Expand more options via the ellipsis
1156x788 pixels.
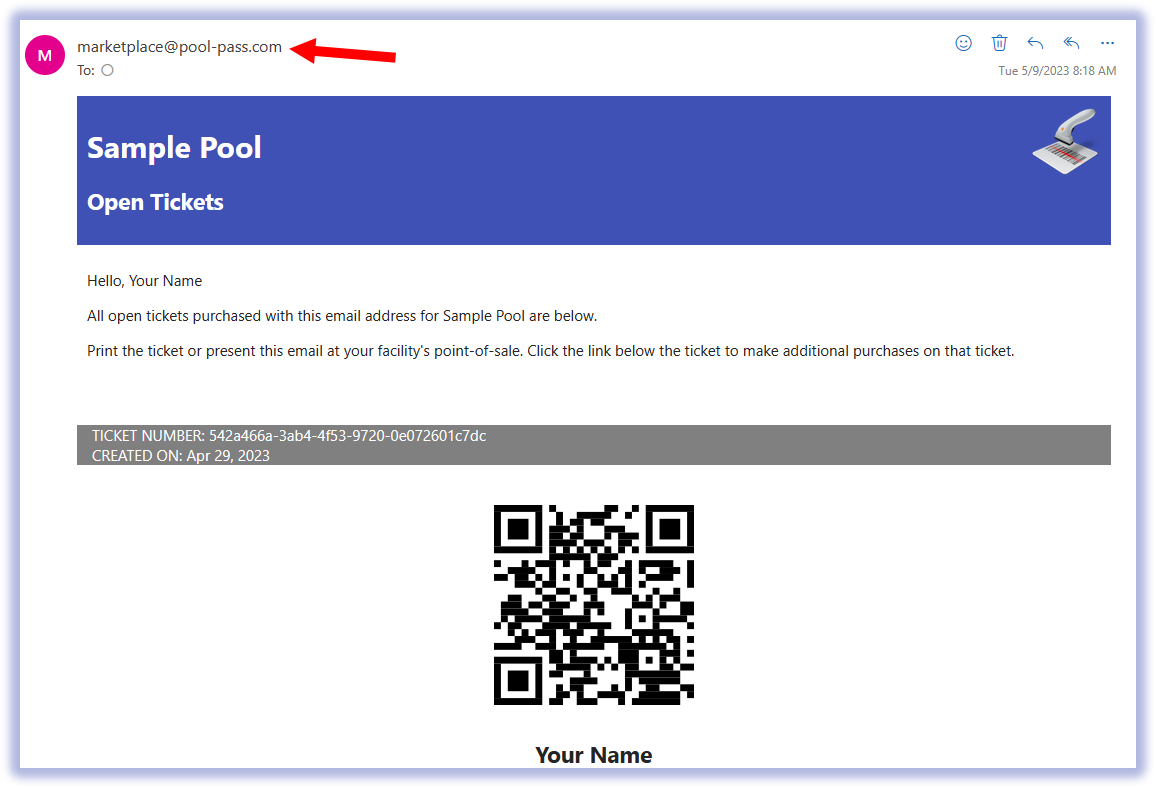pyautogui.click(x=1107, y=43)
